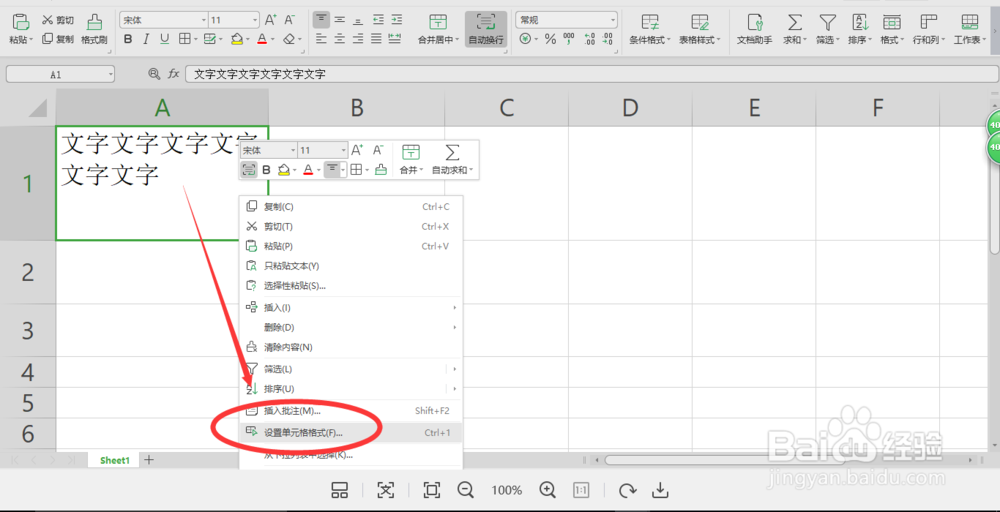The image size is (1000, 512).
Task: Click zoom out magnifier in bottom viewer bar
Action: pyautogui.click(x=466, y=490)
